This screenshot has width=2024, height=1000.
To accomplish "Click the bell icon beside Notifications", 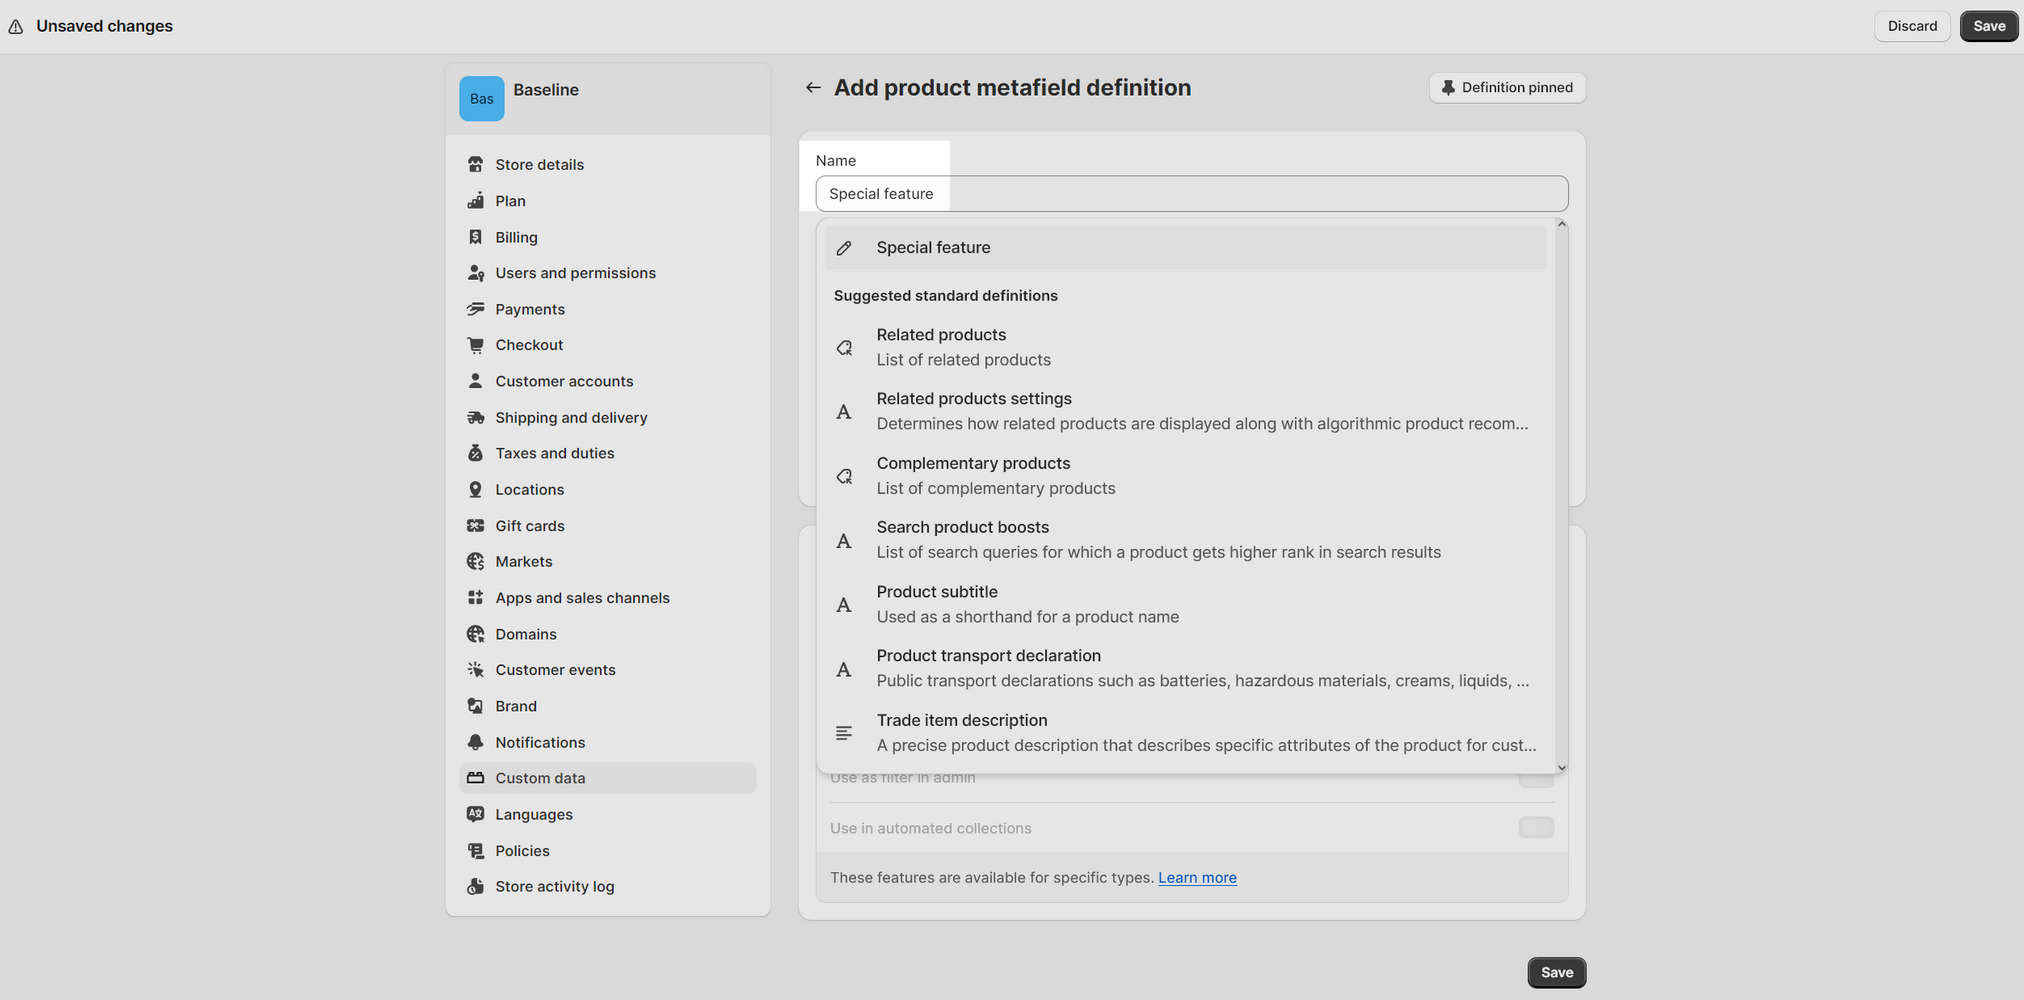I will 475,742.
